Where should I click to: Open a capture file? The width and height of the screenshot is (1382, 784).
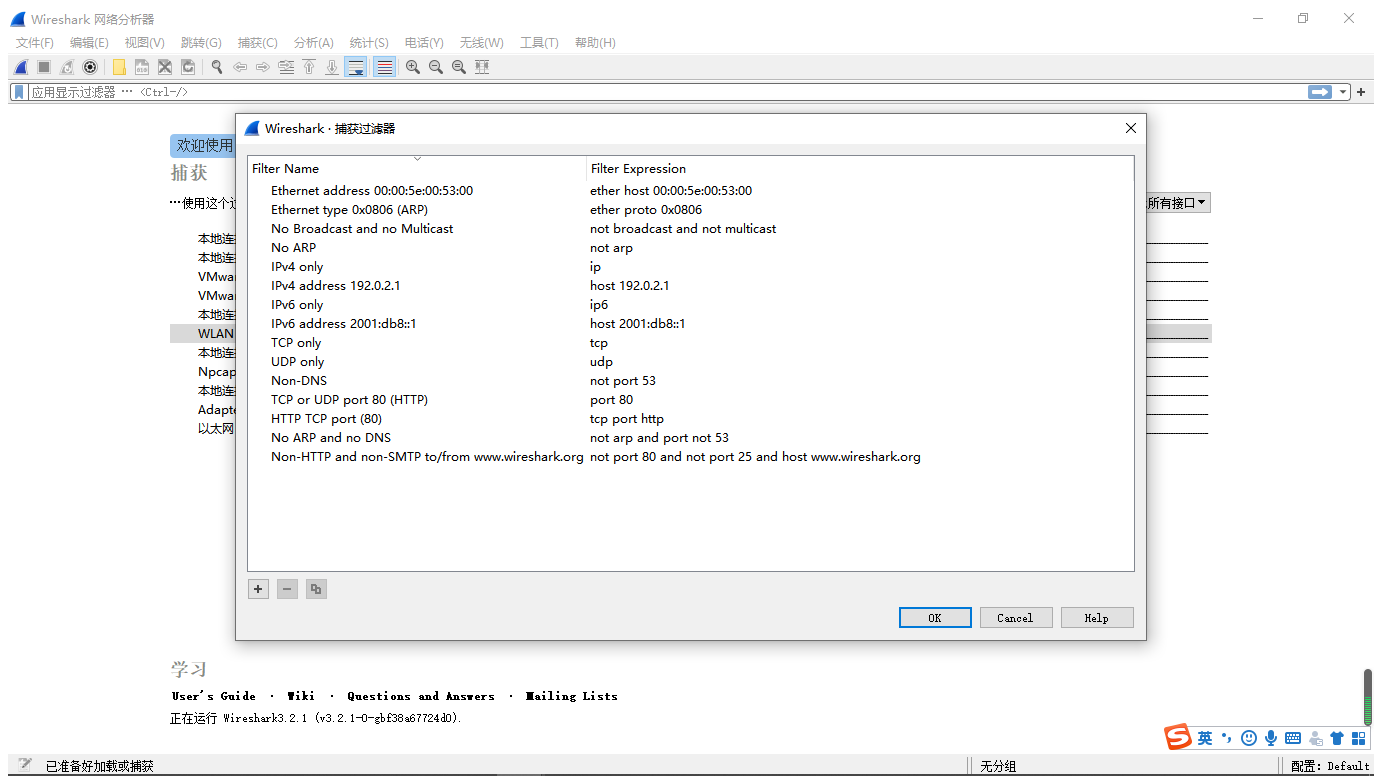click(119, 67)
